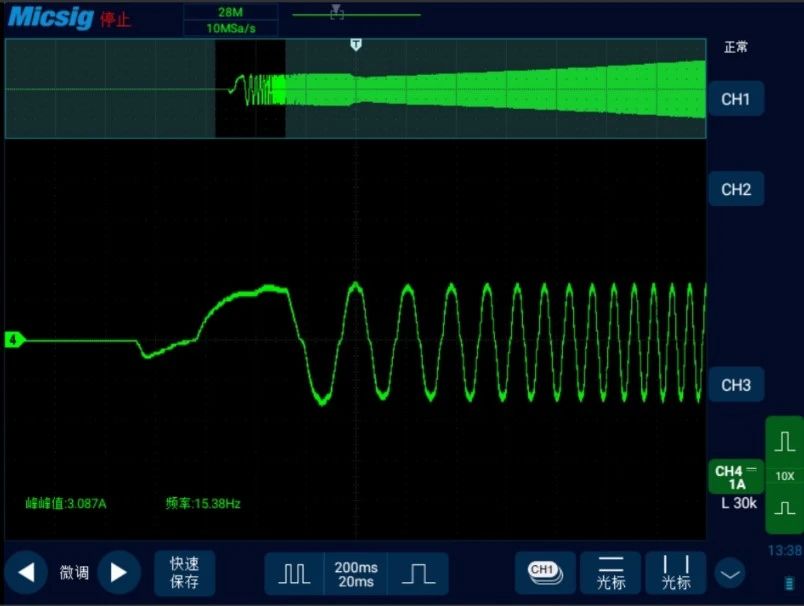804x606 pixels.
Task: Toggle channel CH1 on
Action: [x=736, y=98]
